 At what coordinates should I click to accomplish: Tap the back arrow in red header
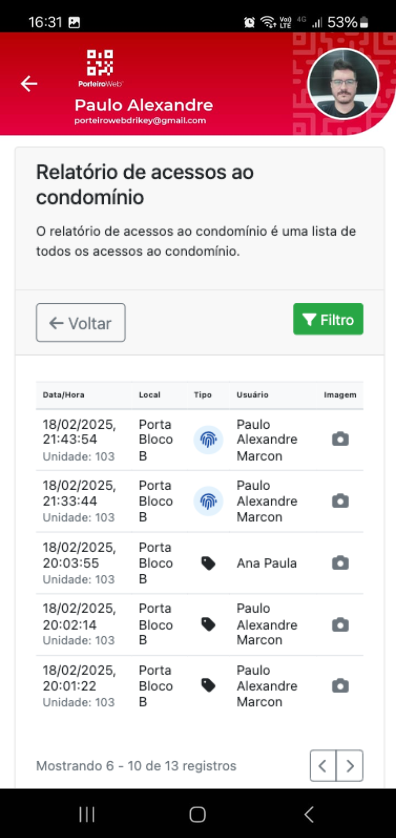click(29, 83)
